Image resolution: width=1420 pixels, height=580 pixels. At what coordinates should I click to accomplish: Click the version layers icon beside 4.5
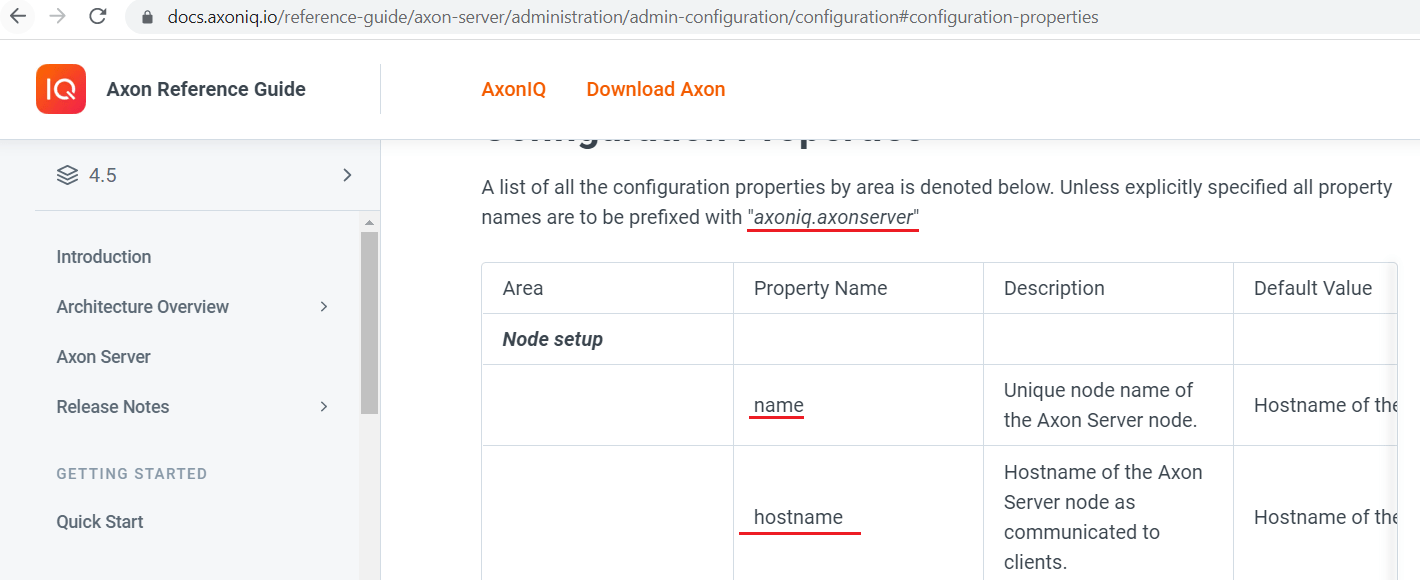[67, 175]
